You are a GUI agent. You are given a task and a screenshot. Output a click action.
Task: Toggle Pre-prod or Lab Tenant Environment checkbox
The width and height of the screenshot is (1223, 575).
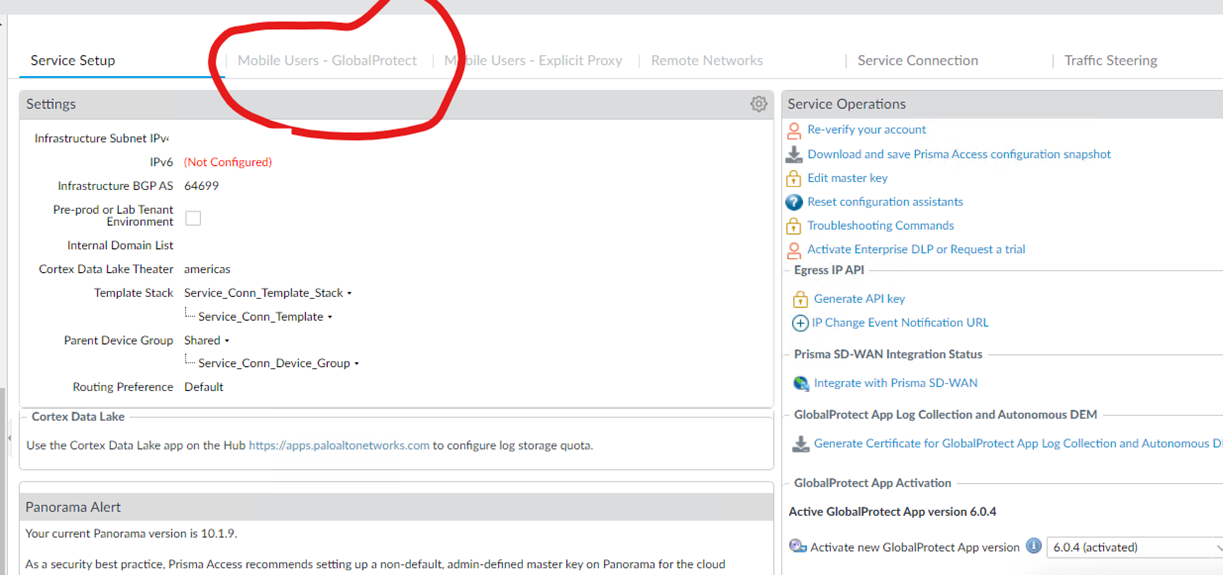[x=193, y=218]
